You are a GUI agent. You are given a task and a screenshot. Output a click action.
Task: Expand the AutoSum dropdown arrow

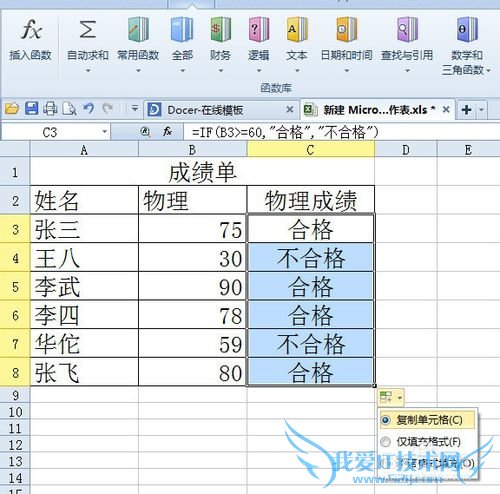(x=88, y=71)
